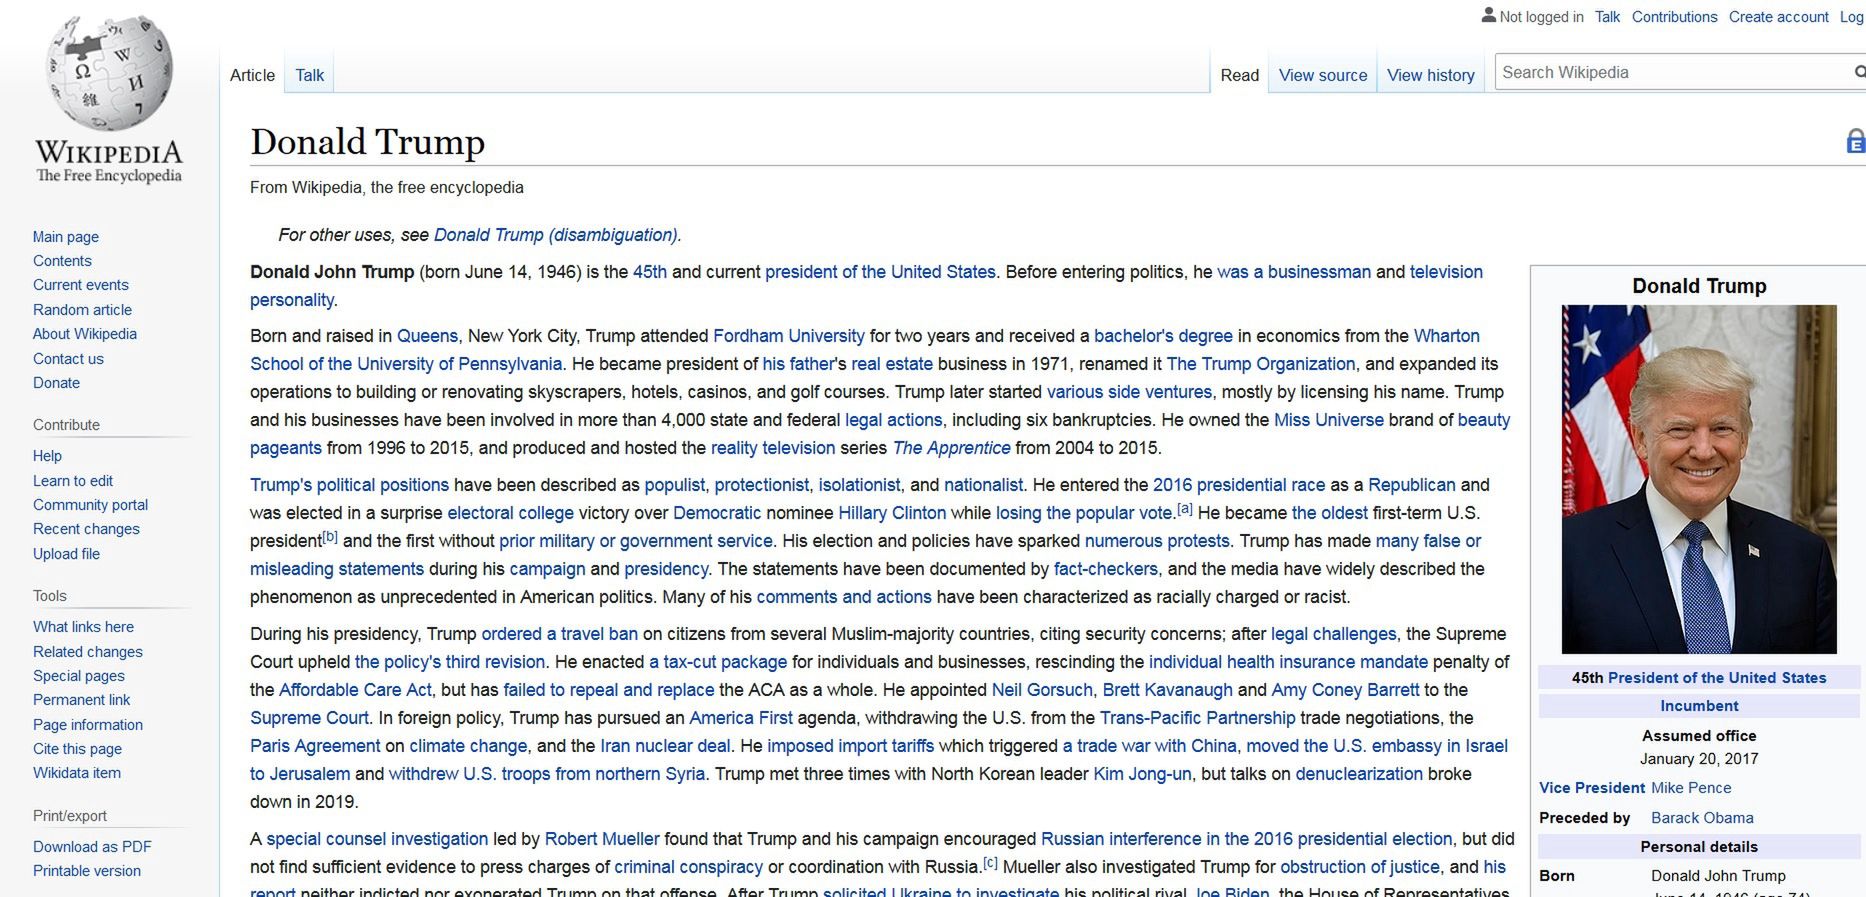Viewport: 1866px width, 897px height.
Task: Open Related changes tool
Action: 88,652
